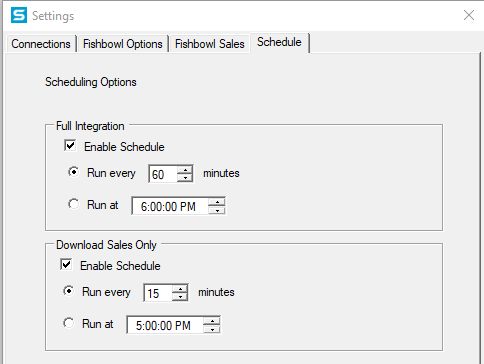Increase Download Sales 15 minutes up arrow

click(x=180, y=289)
